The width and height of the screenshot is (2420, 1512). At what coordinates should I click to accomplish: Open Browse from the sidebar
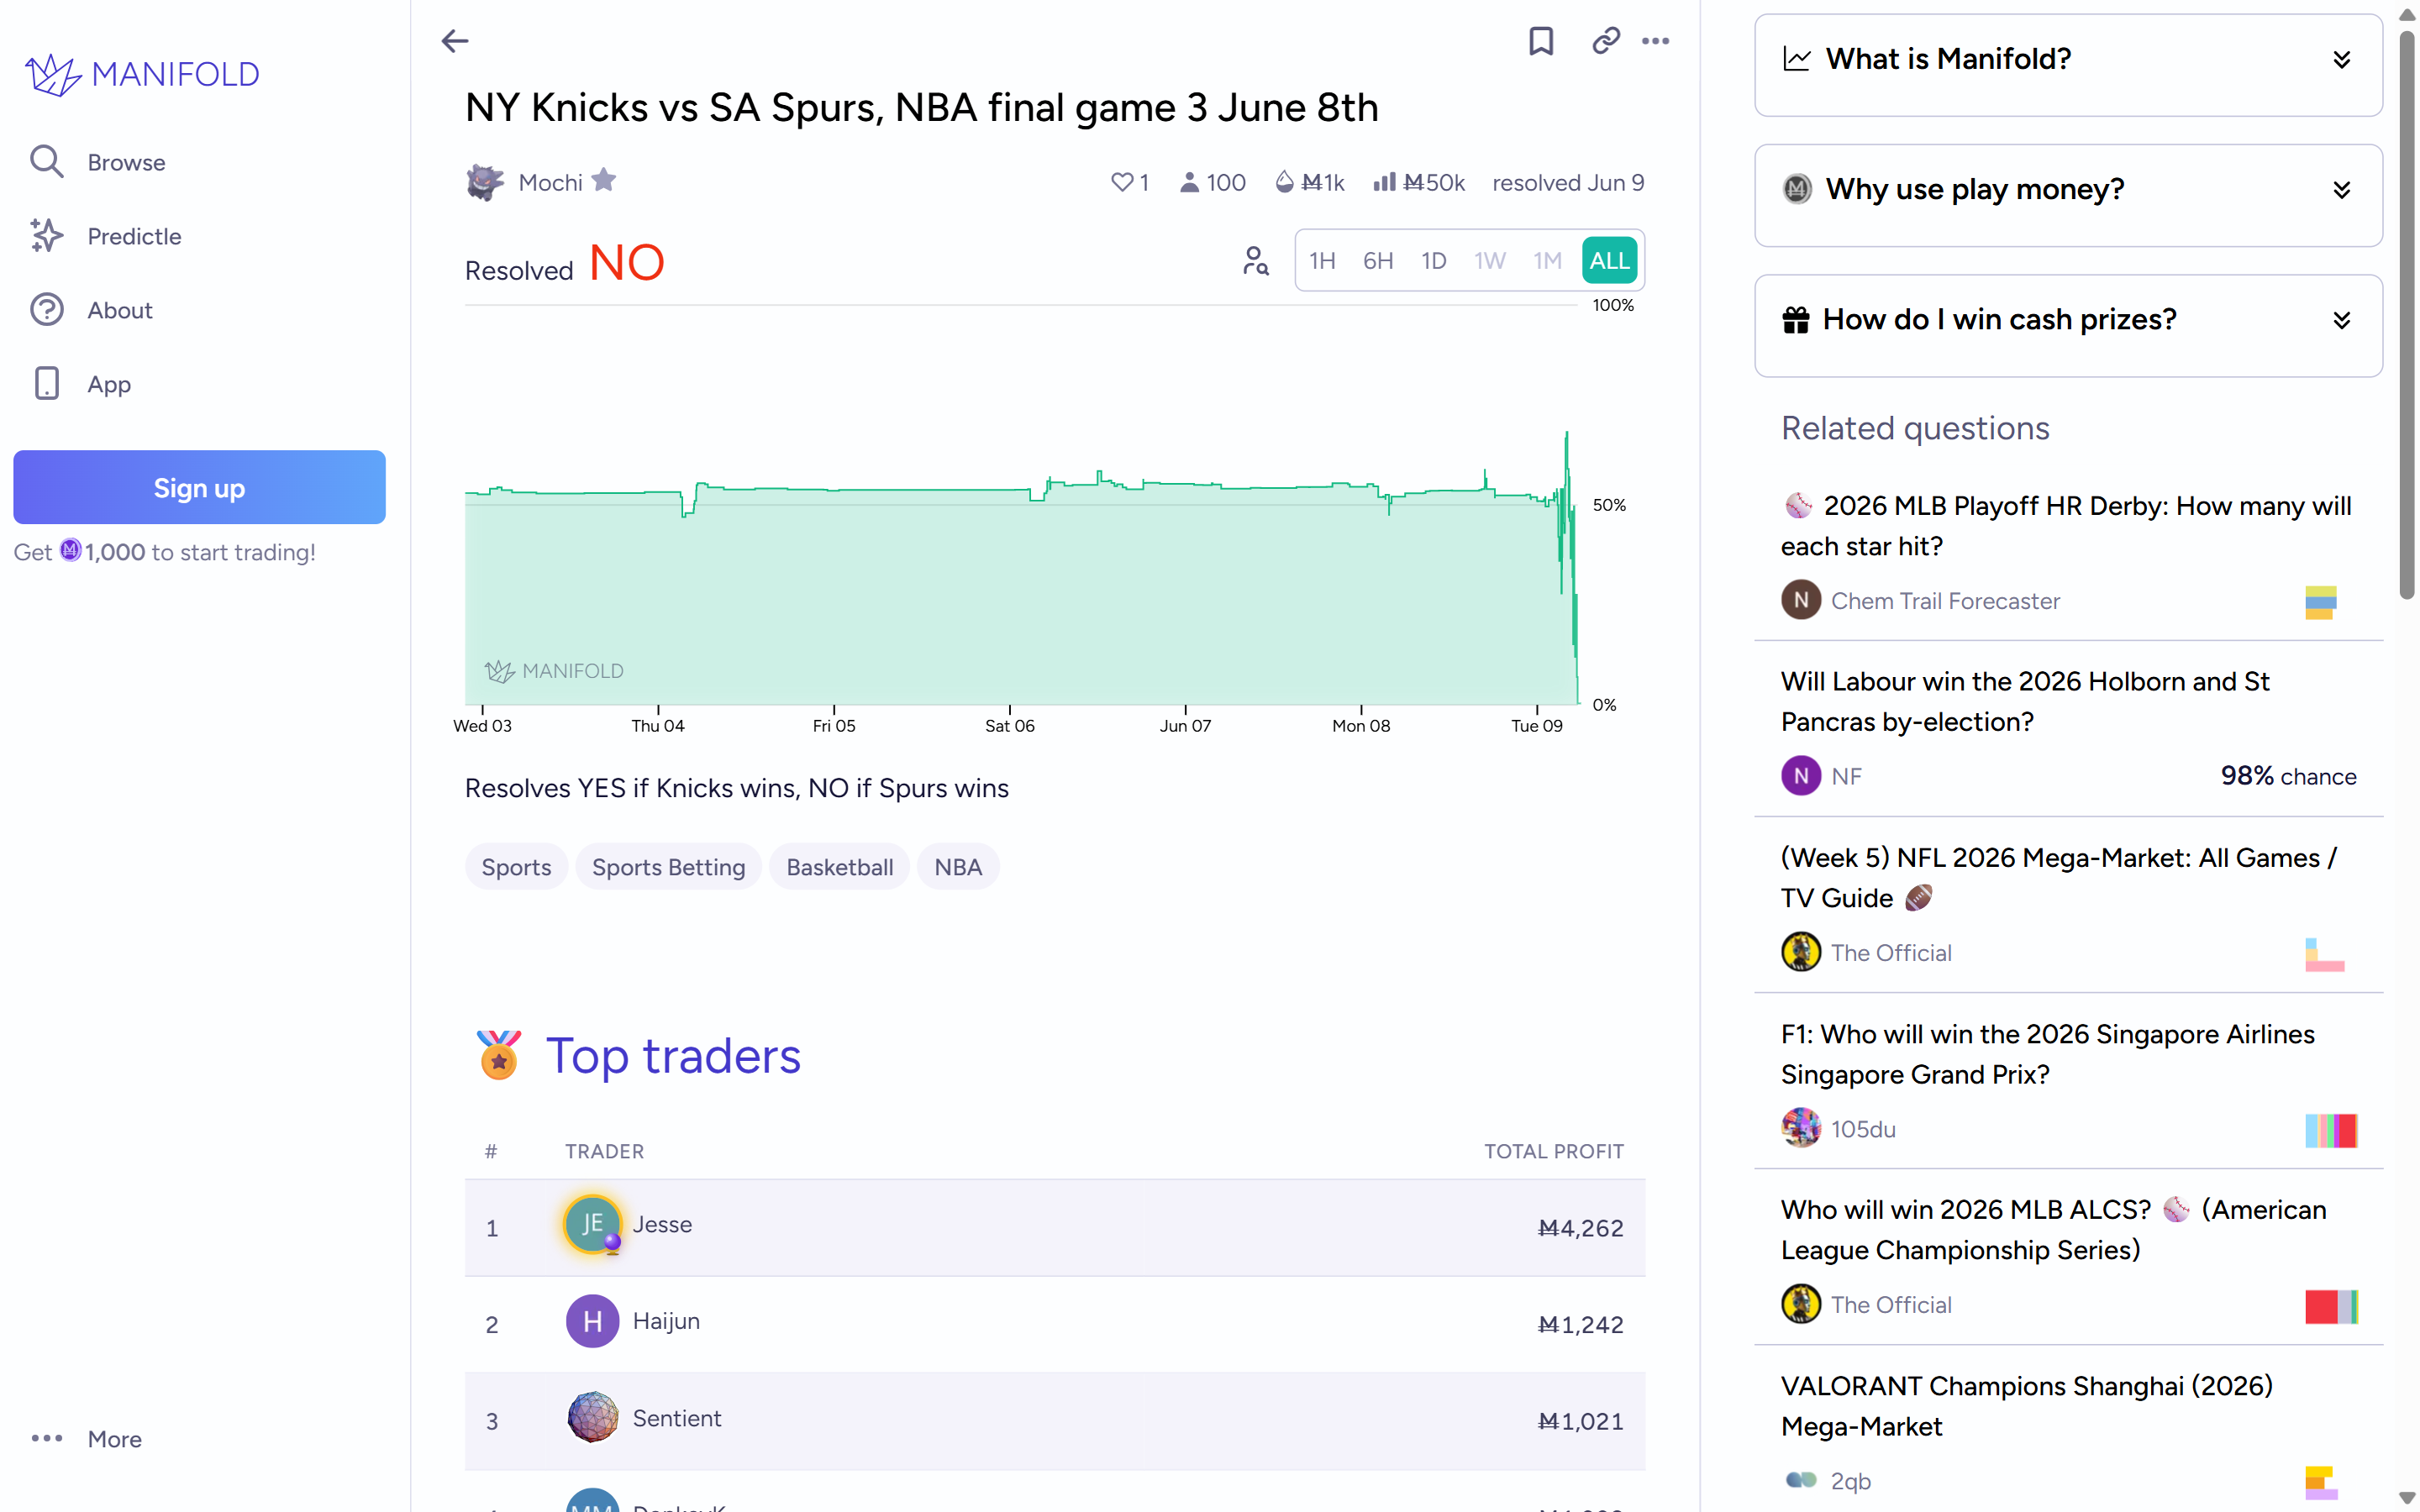[x=125, y=162]
